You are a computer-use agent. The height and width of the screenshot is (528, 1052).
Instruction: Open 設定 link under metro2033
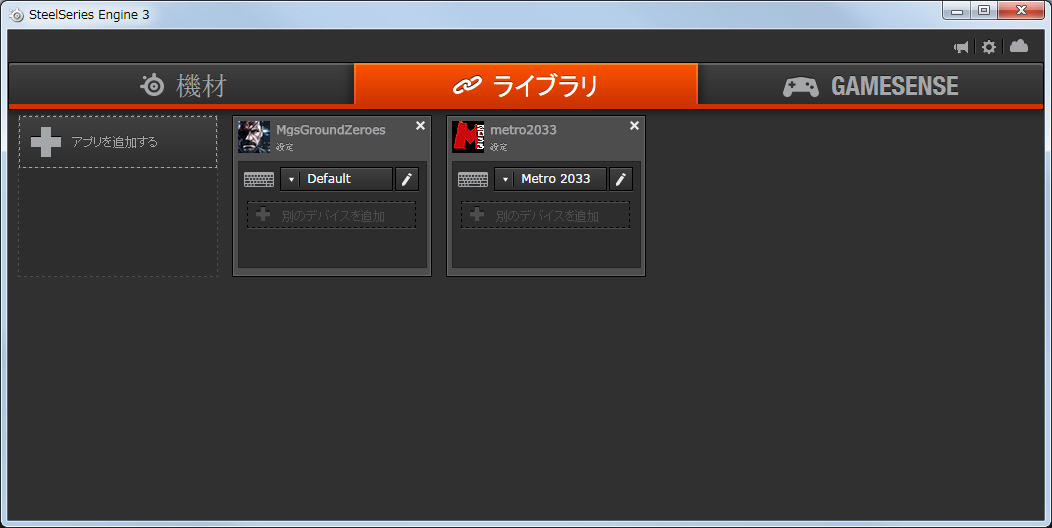click(498, 147)
